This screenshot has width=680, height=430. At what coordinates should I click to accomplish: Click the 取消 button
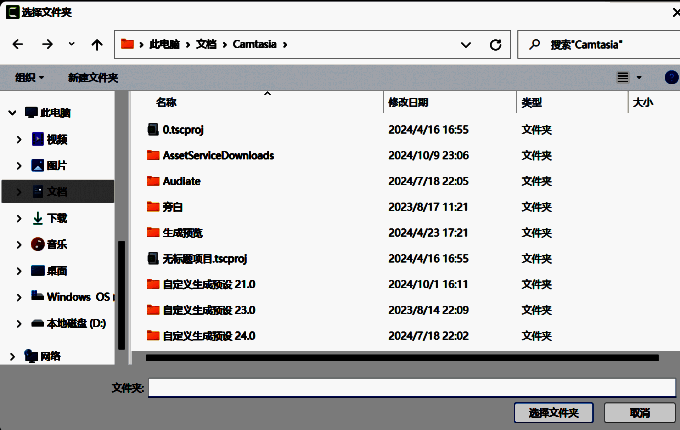(x=639, y=412)
